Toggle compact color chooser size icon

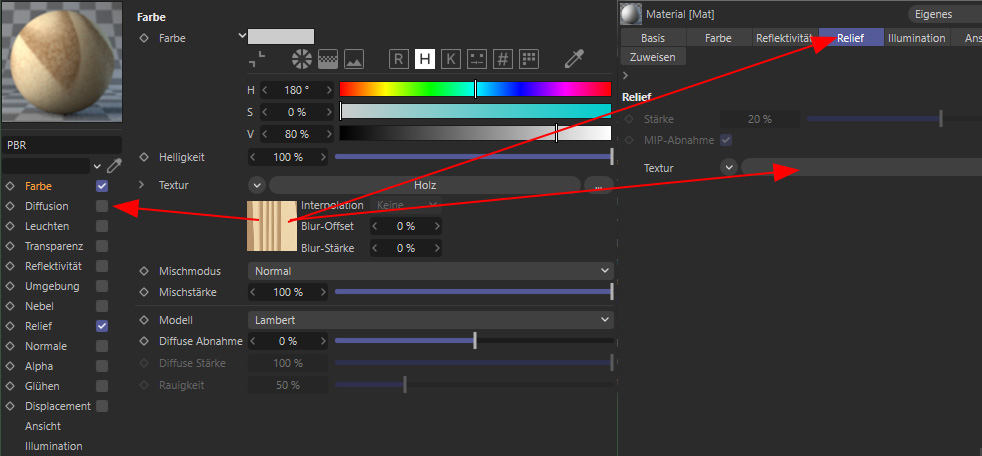[257, 60]
